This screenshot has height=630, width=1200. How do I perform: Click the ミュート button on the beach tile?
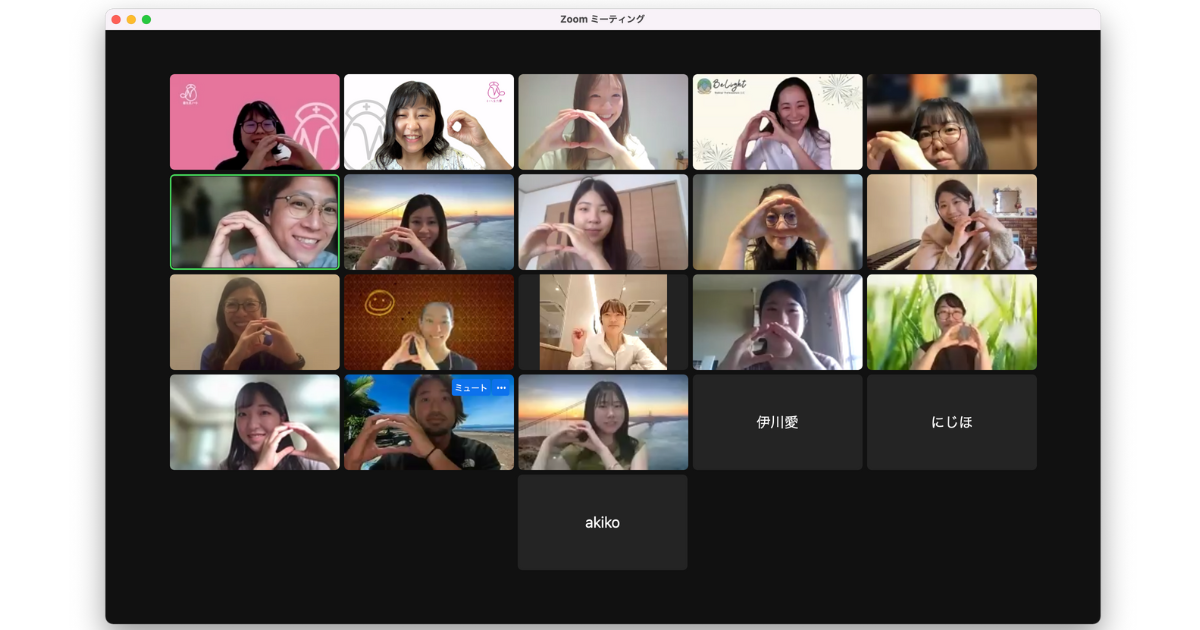coord(470,388)
